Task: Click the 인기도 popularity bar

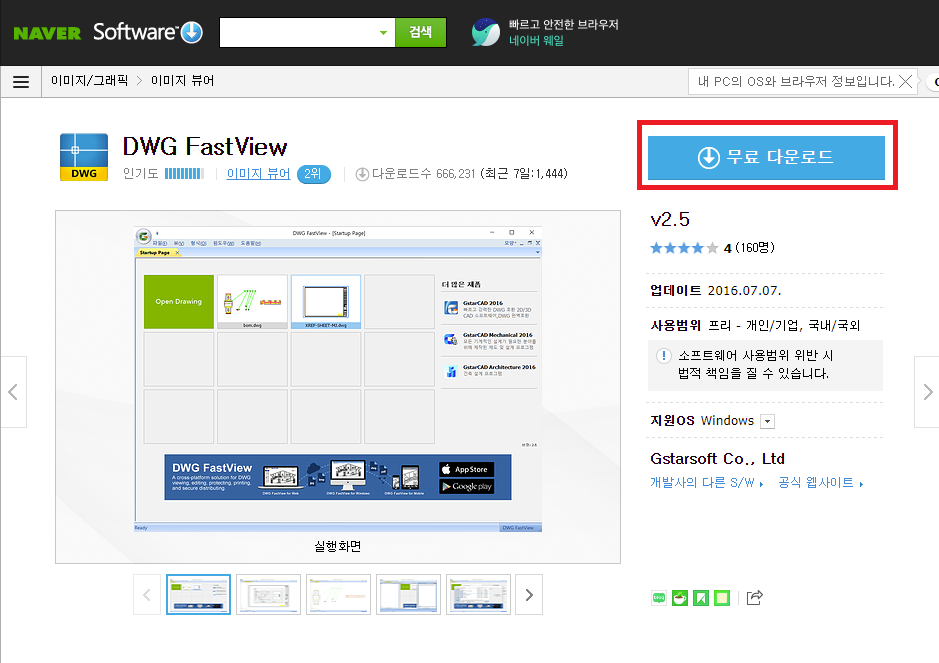Action: [184, 174]
